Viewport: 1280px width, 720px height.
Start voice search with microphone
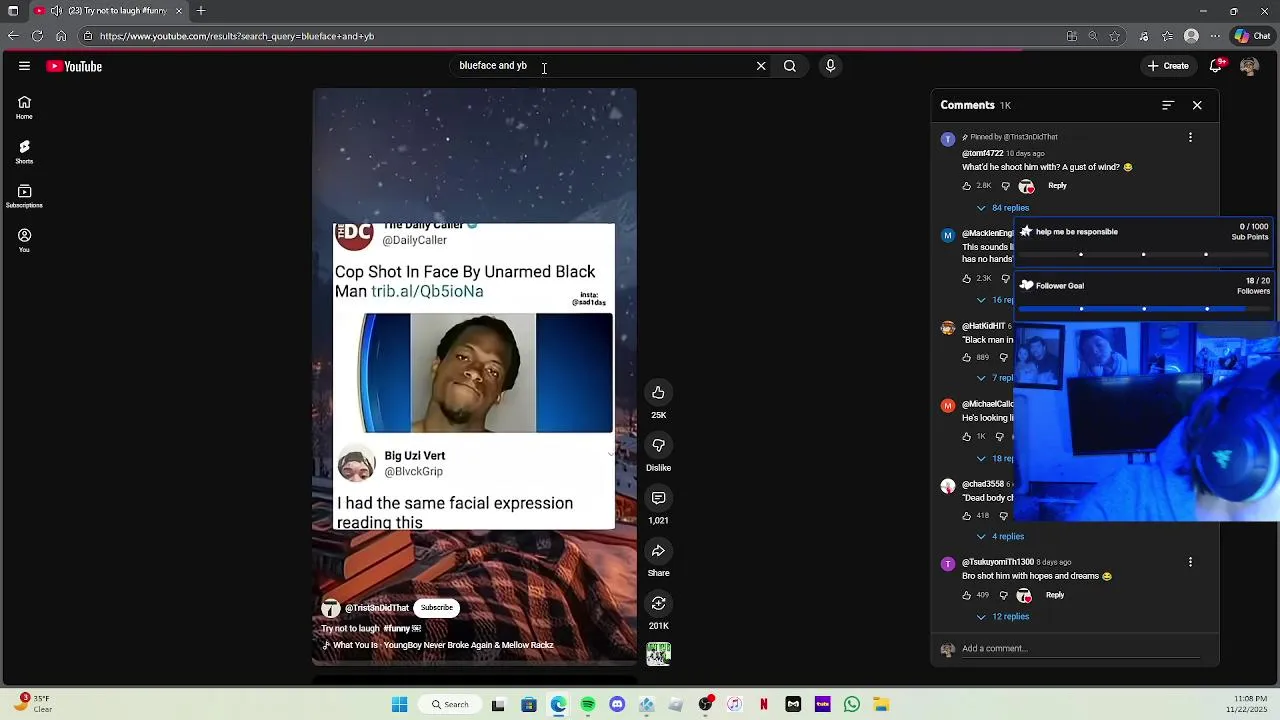tap(830, 66)
